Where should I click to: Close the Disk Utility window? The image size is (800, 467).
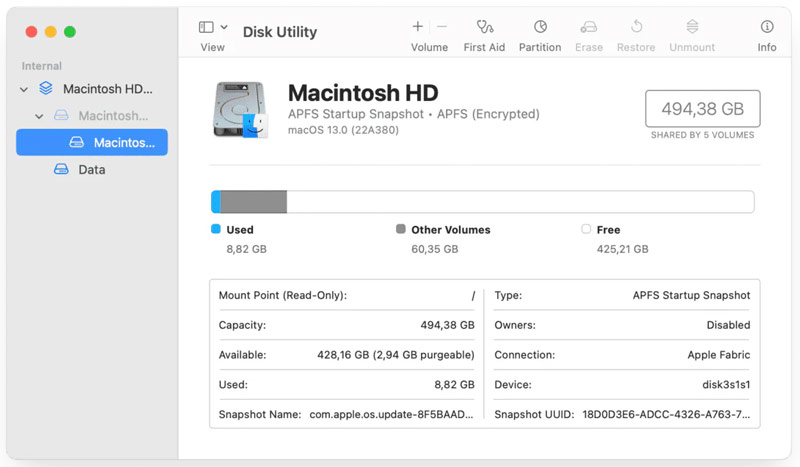tap(32, 32)
